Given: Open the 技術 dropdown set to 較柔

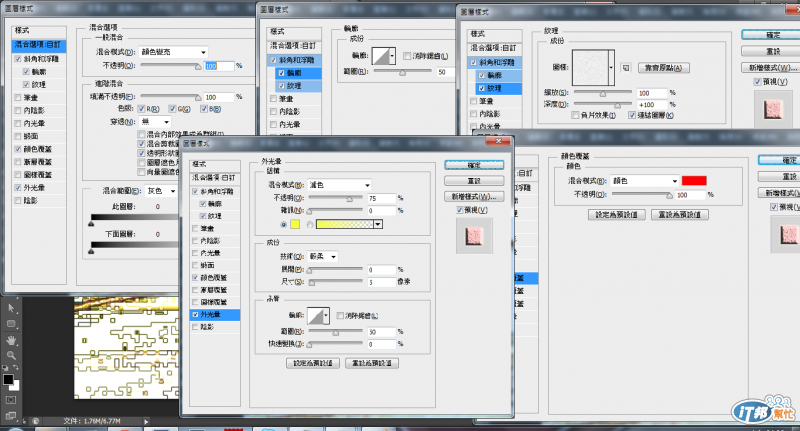Looking at the screenshot, I should click(322, 257).
